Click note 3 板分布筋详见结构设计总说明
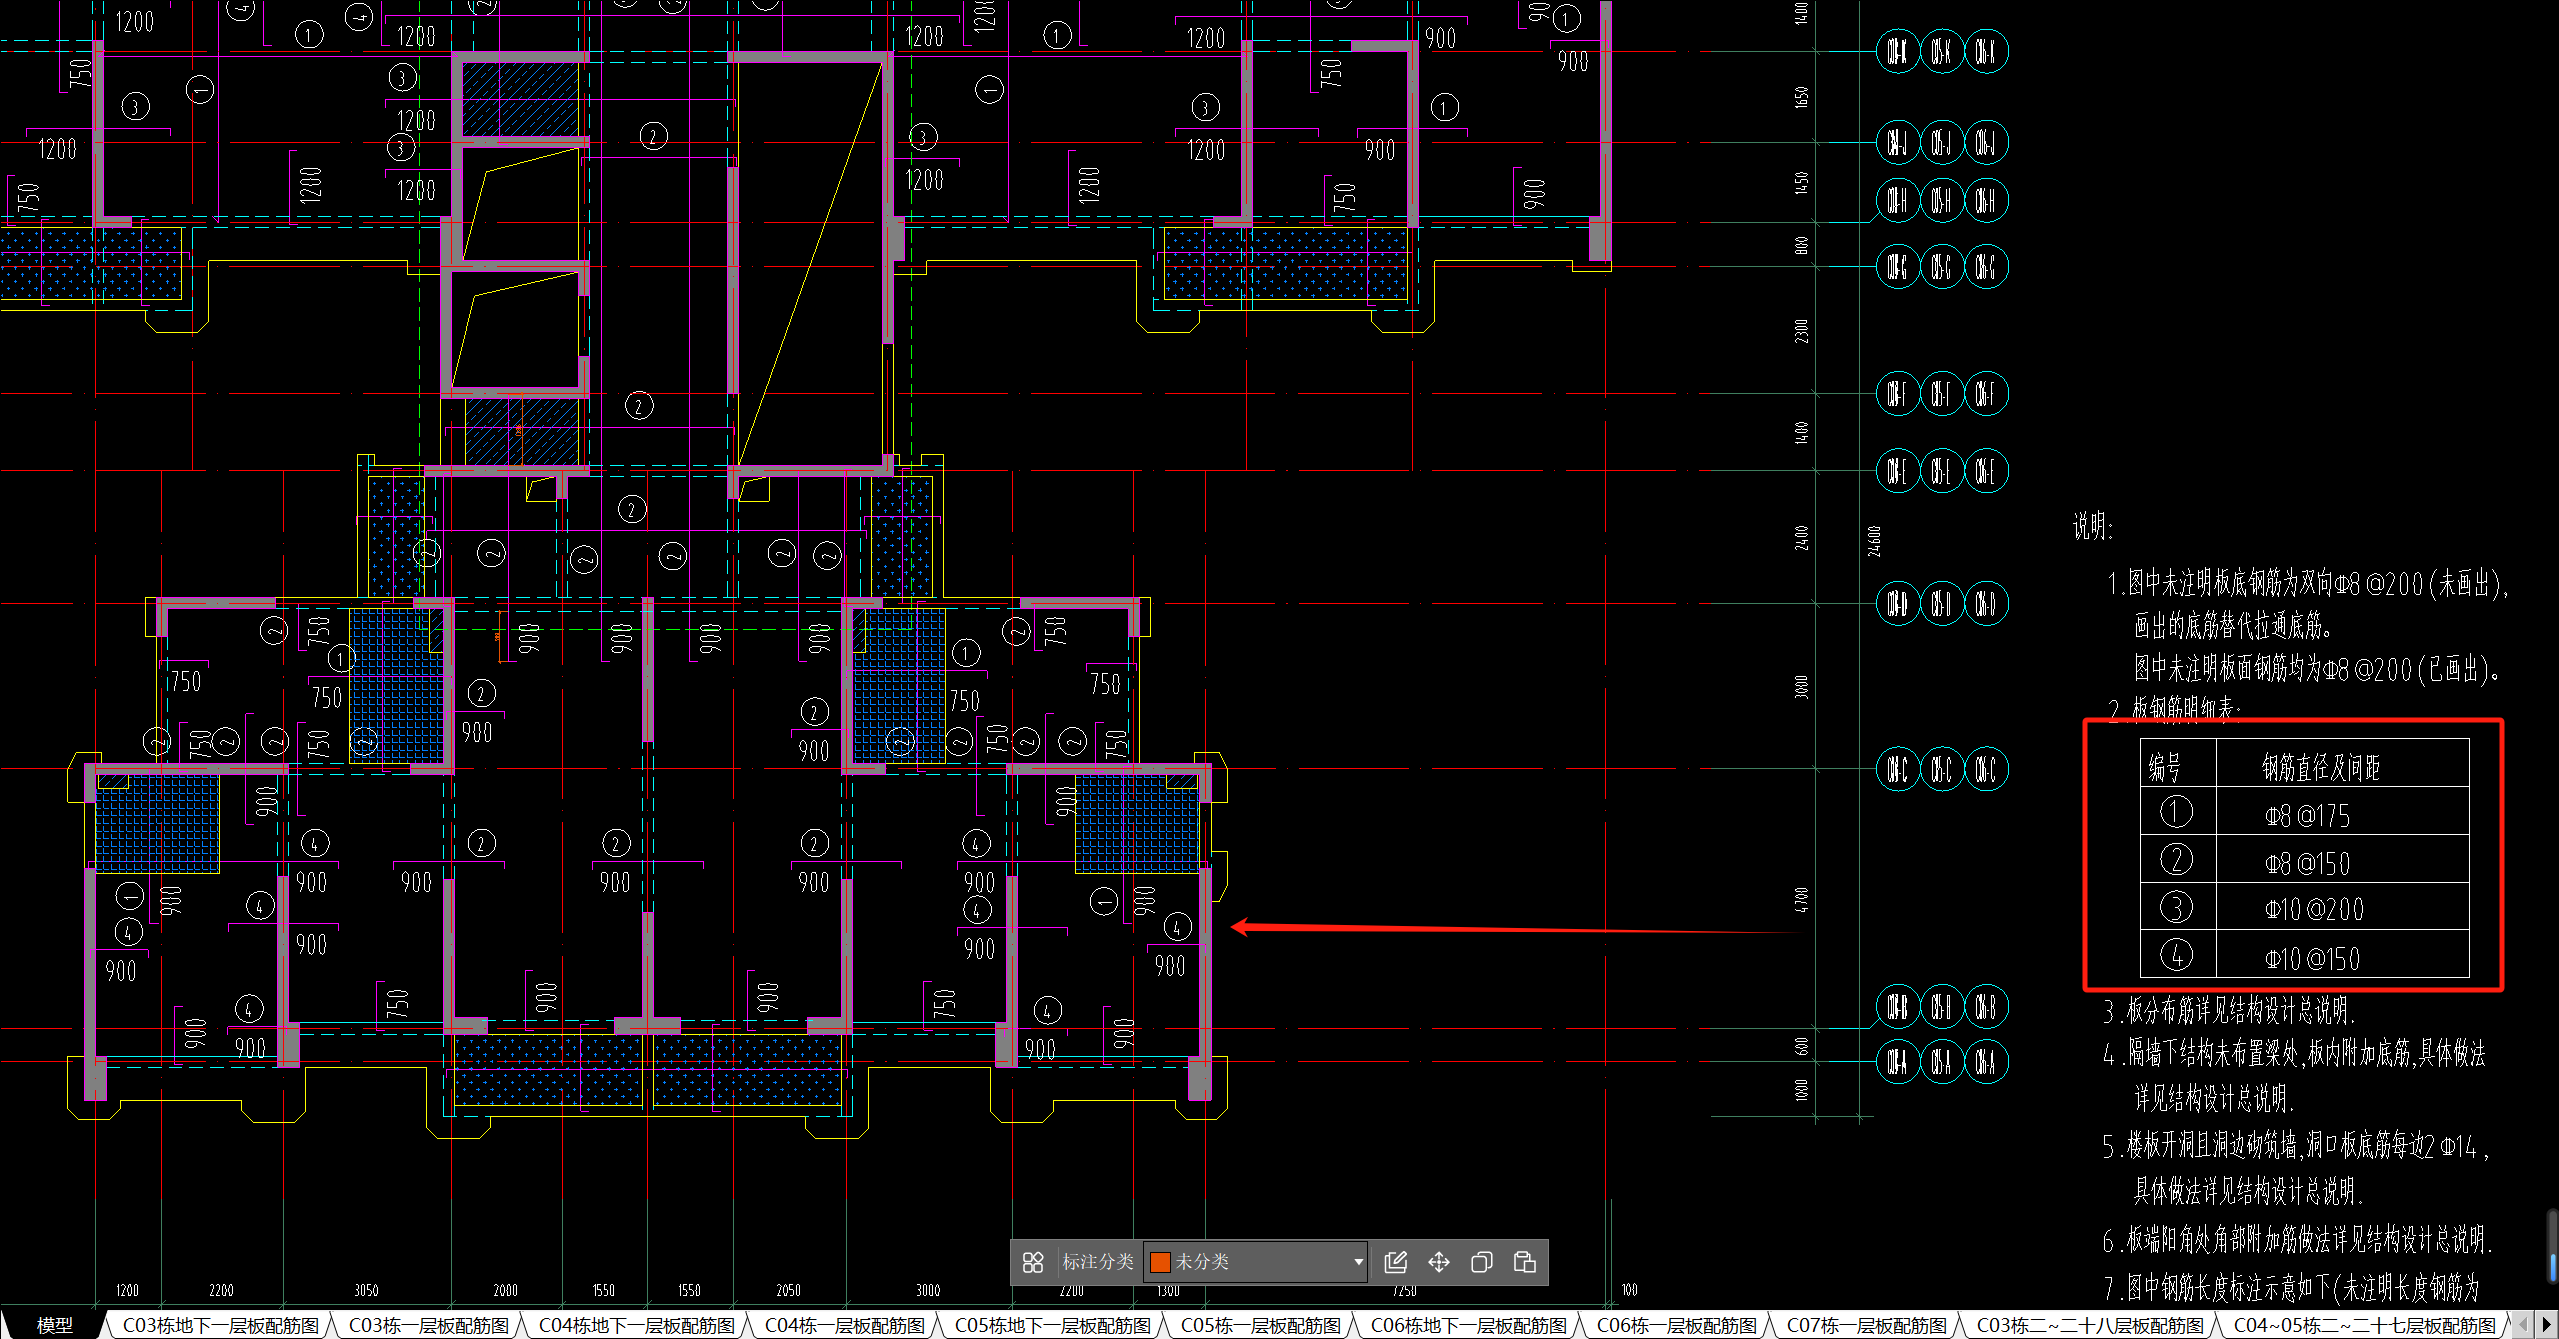This screenshot has width=2559, height=1339. tap(2230, 1011)
